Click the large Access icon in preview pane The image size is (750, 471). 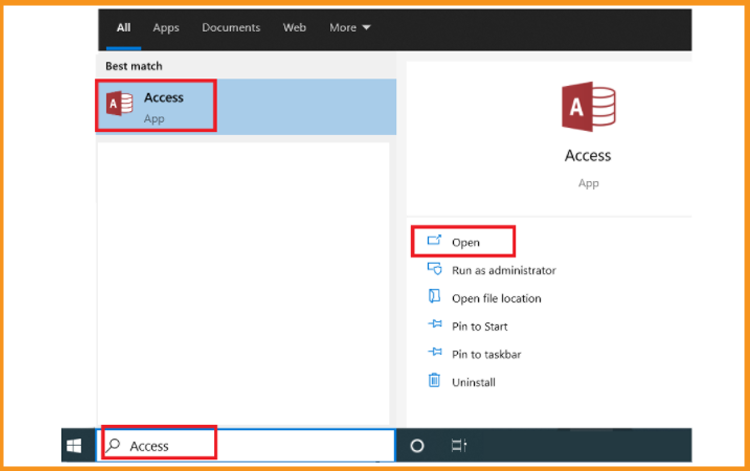[x=588, y=107]
